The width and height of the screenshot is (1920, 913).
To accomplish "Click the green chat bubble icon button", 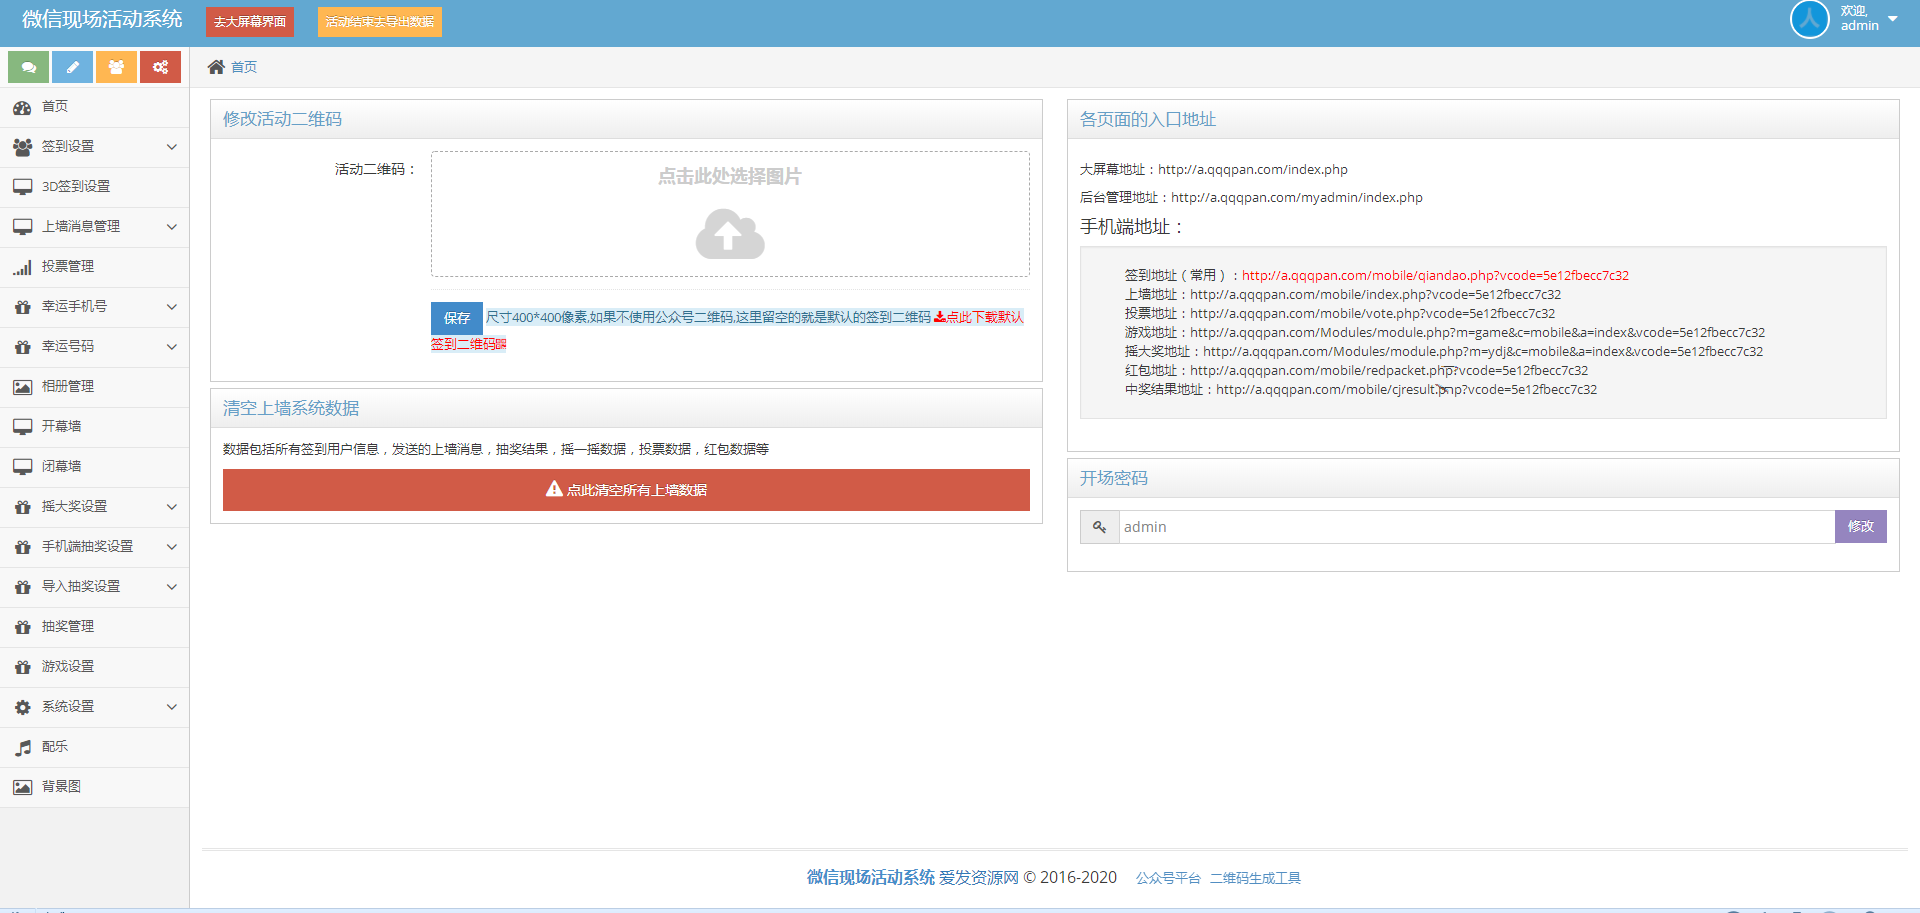I will [x=28, y=67].
